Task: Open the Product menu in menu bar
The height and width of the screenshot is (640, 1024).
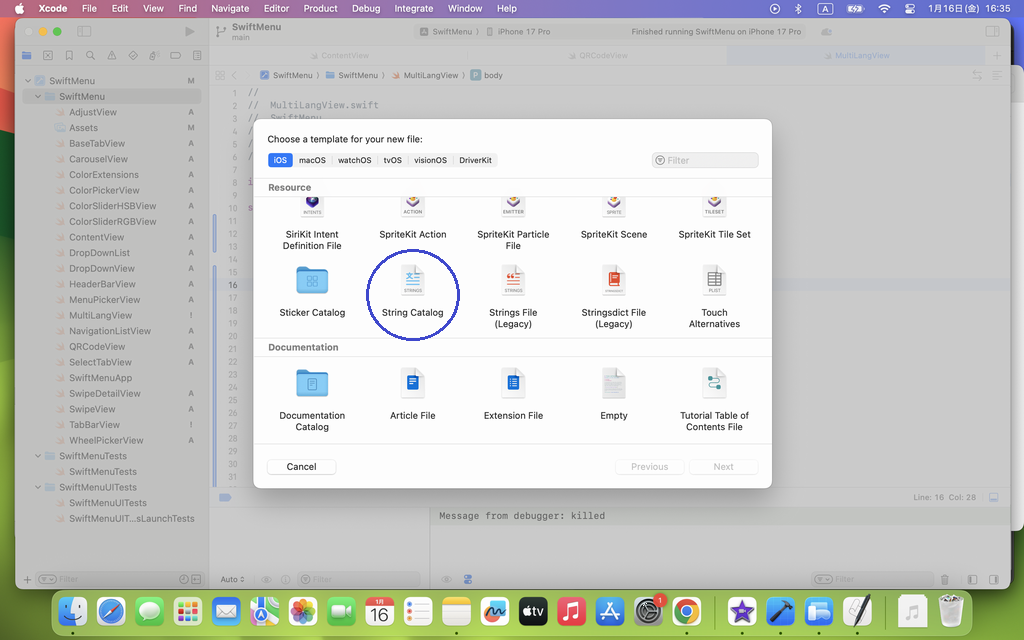Action: 320,8
